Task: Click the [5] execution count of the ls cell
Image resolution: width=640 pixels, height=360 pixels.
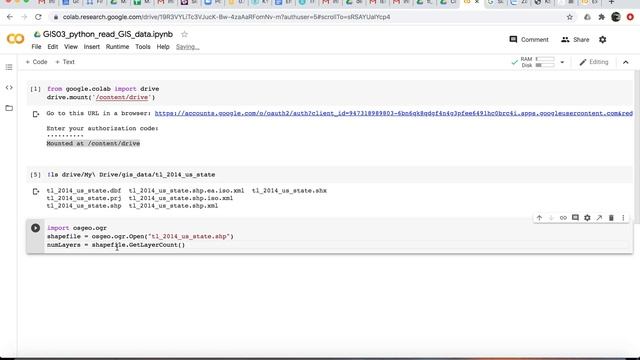Action: coord(36,175)
